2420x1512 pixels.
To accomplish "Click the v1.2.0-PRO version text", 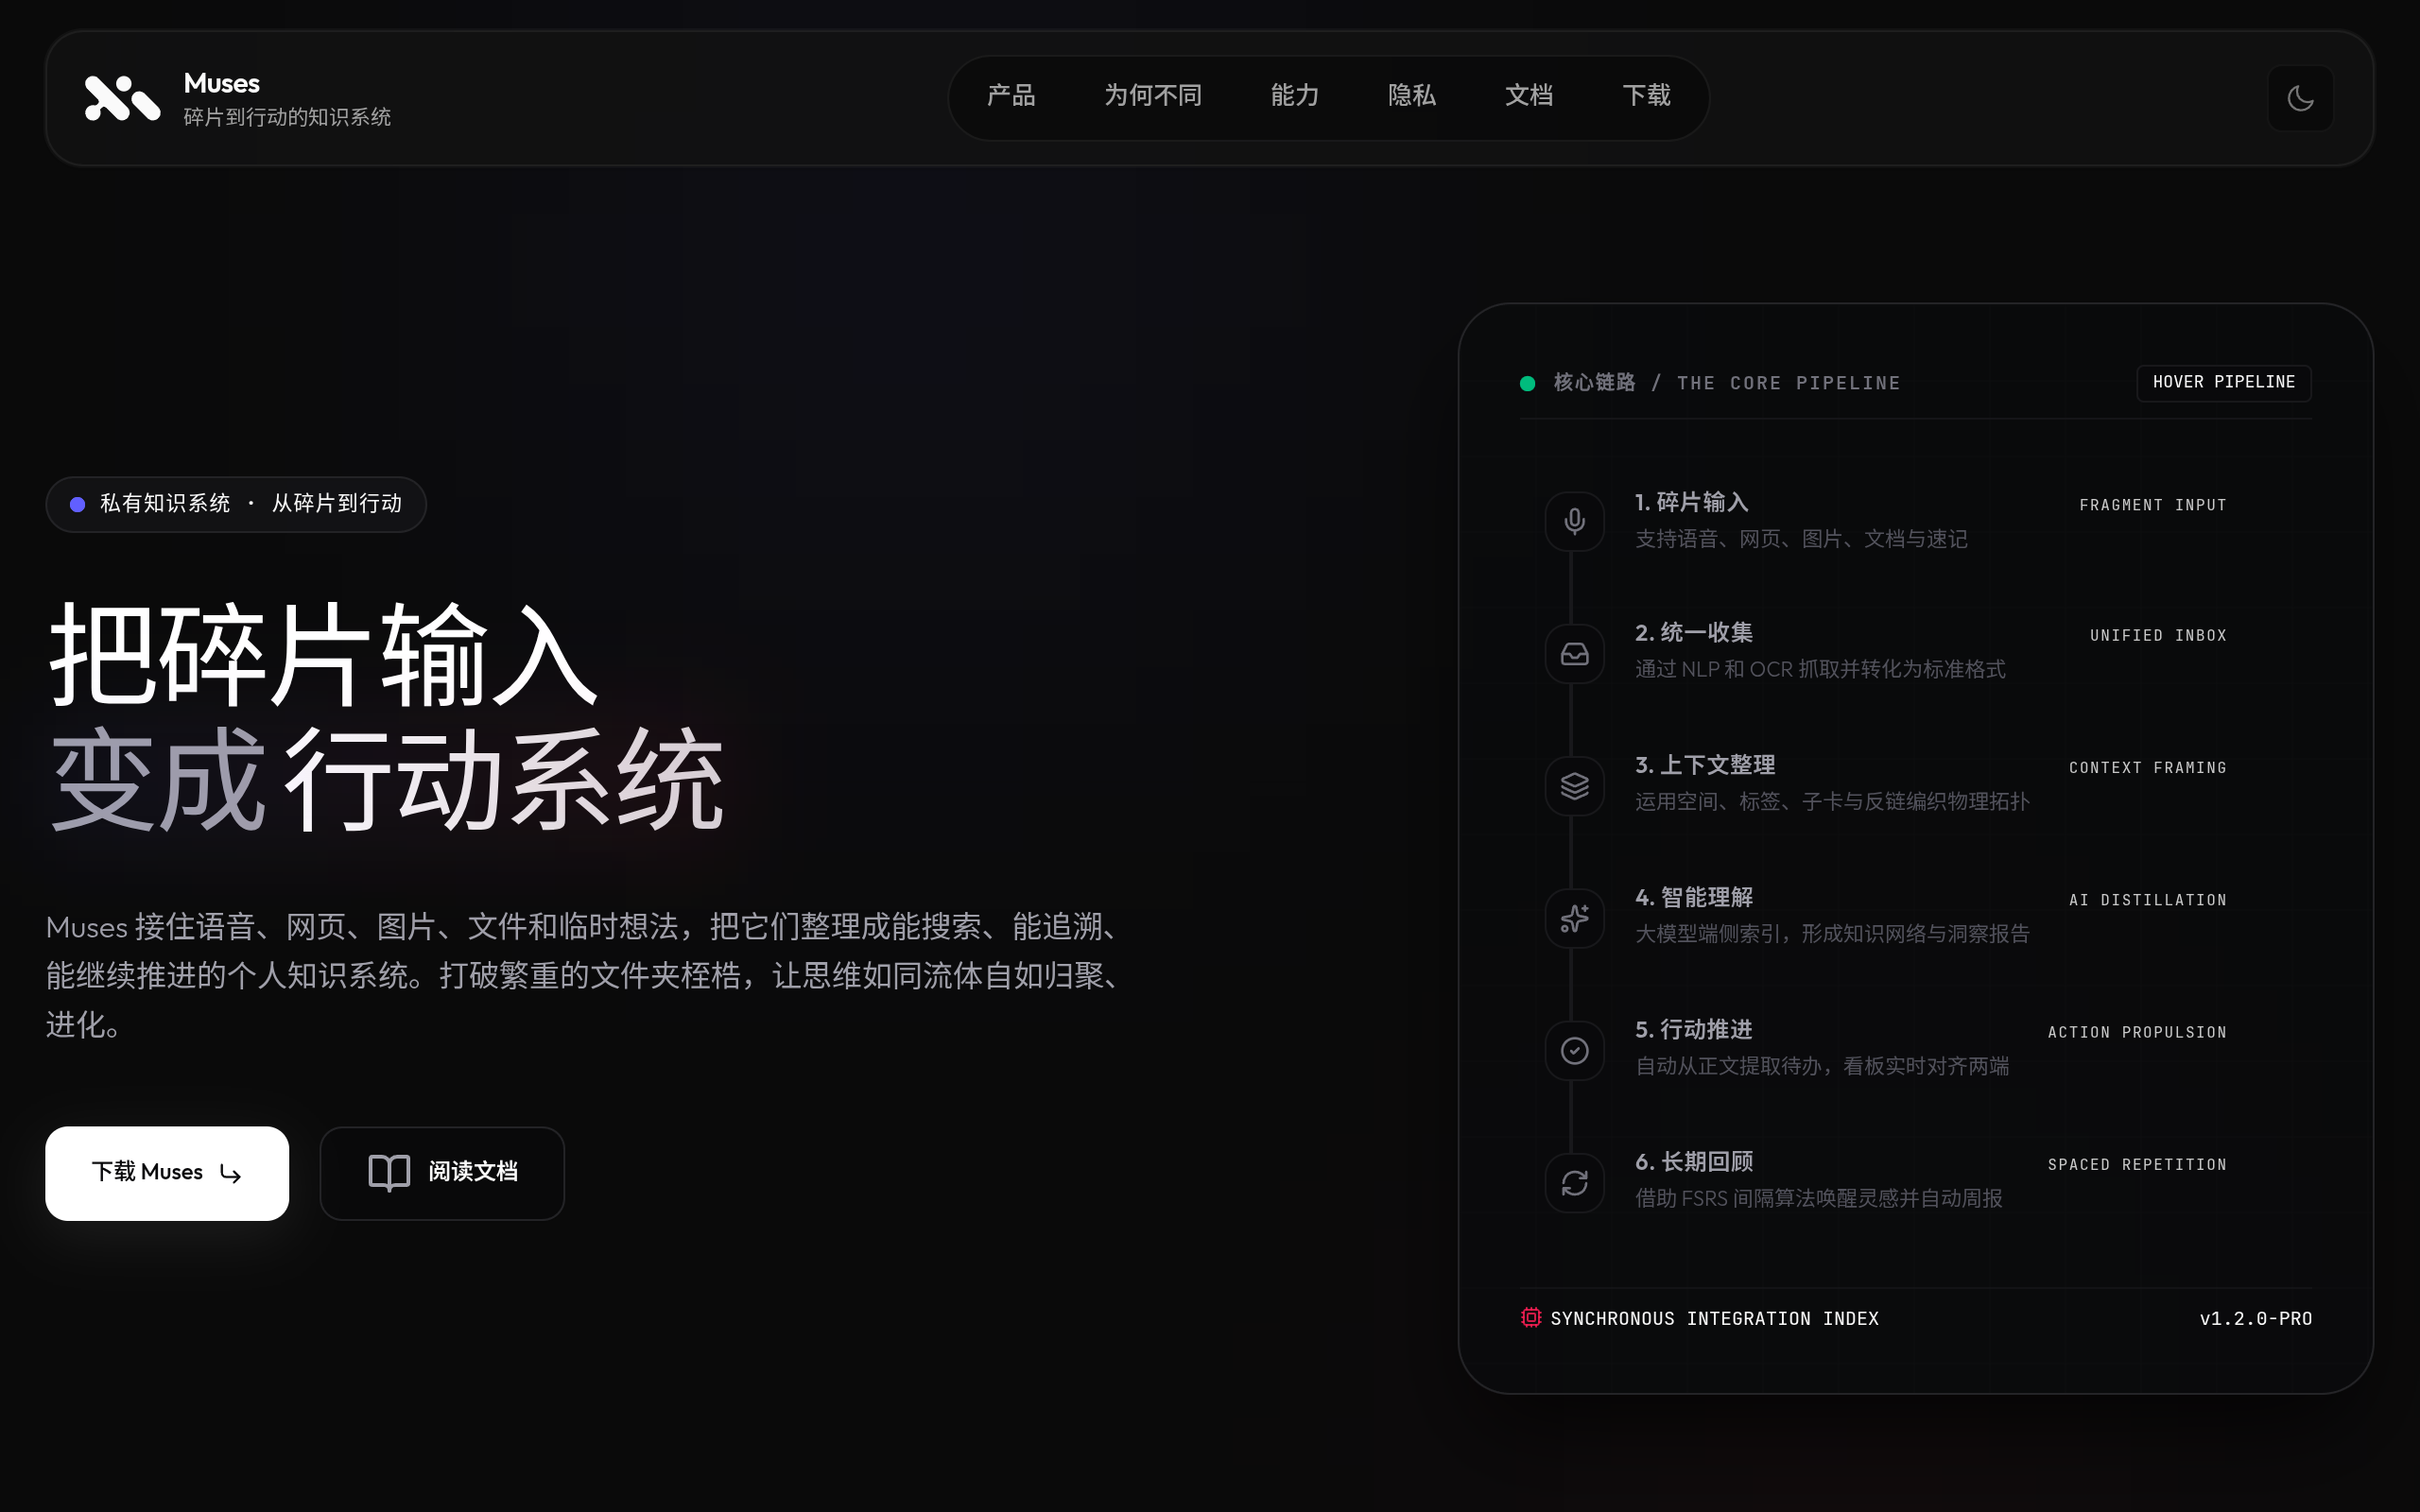I will coord(2255,1319).
